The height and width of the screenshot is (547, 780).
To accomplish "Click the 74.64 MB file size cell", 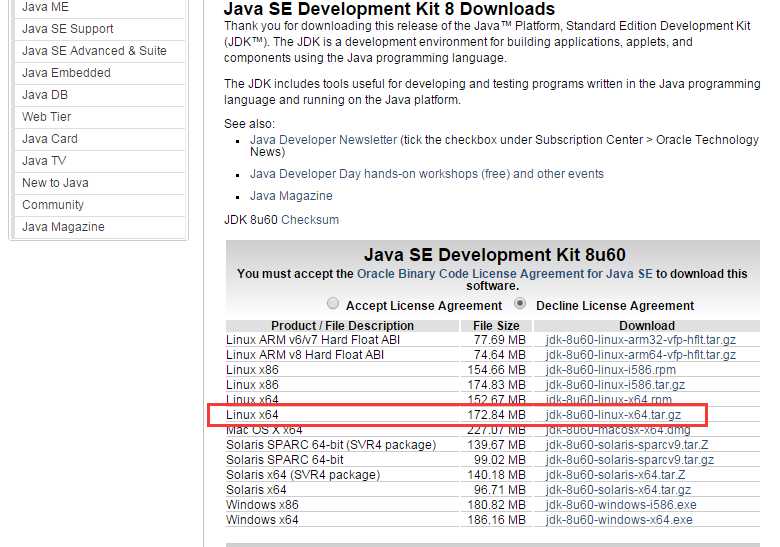I will [x=499, y=355].
